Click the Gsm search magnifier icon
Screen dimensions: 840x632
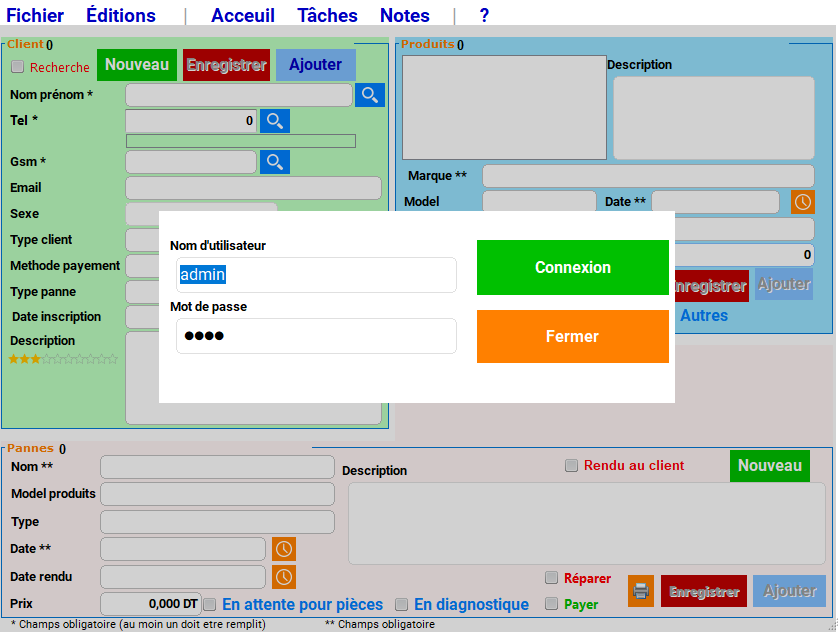[x=275, y=162]
